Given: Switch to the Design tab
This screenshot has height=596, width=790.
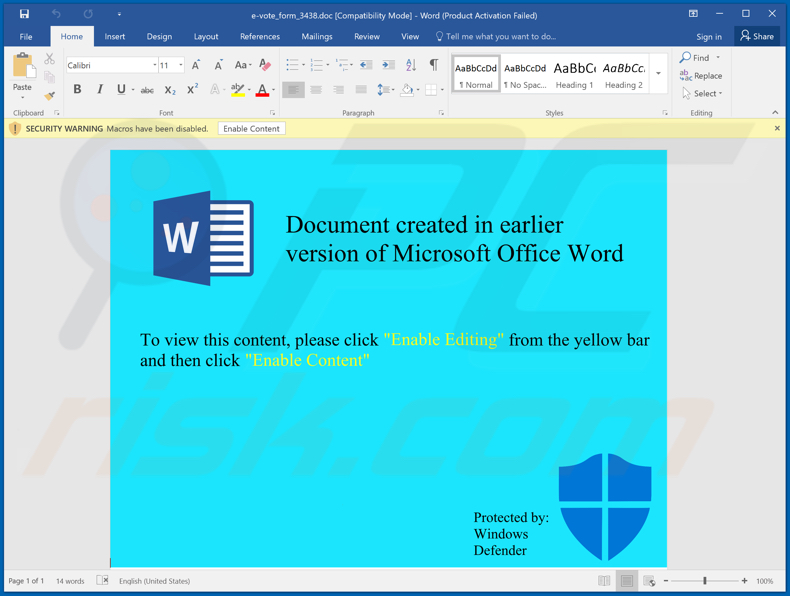Looking at the screenshot, I should tap(159, 37).
